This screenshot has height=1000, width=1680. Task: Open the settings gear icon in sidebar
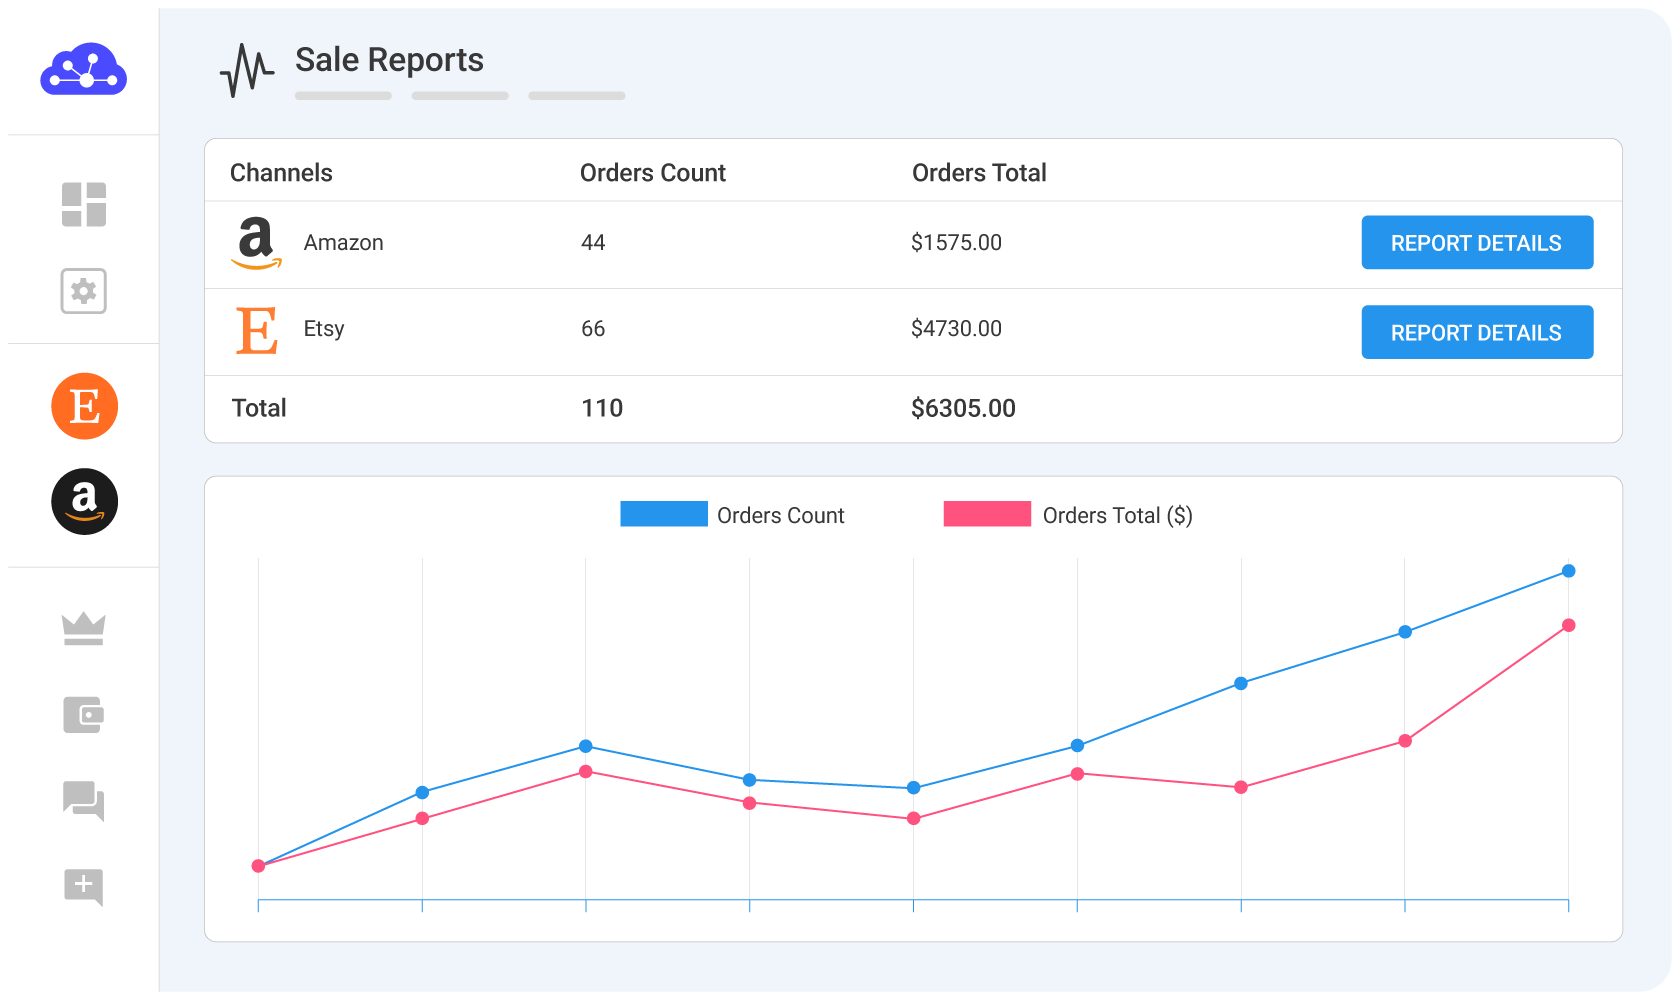(84, 291)
